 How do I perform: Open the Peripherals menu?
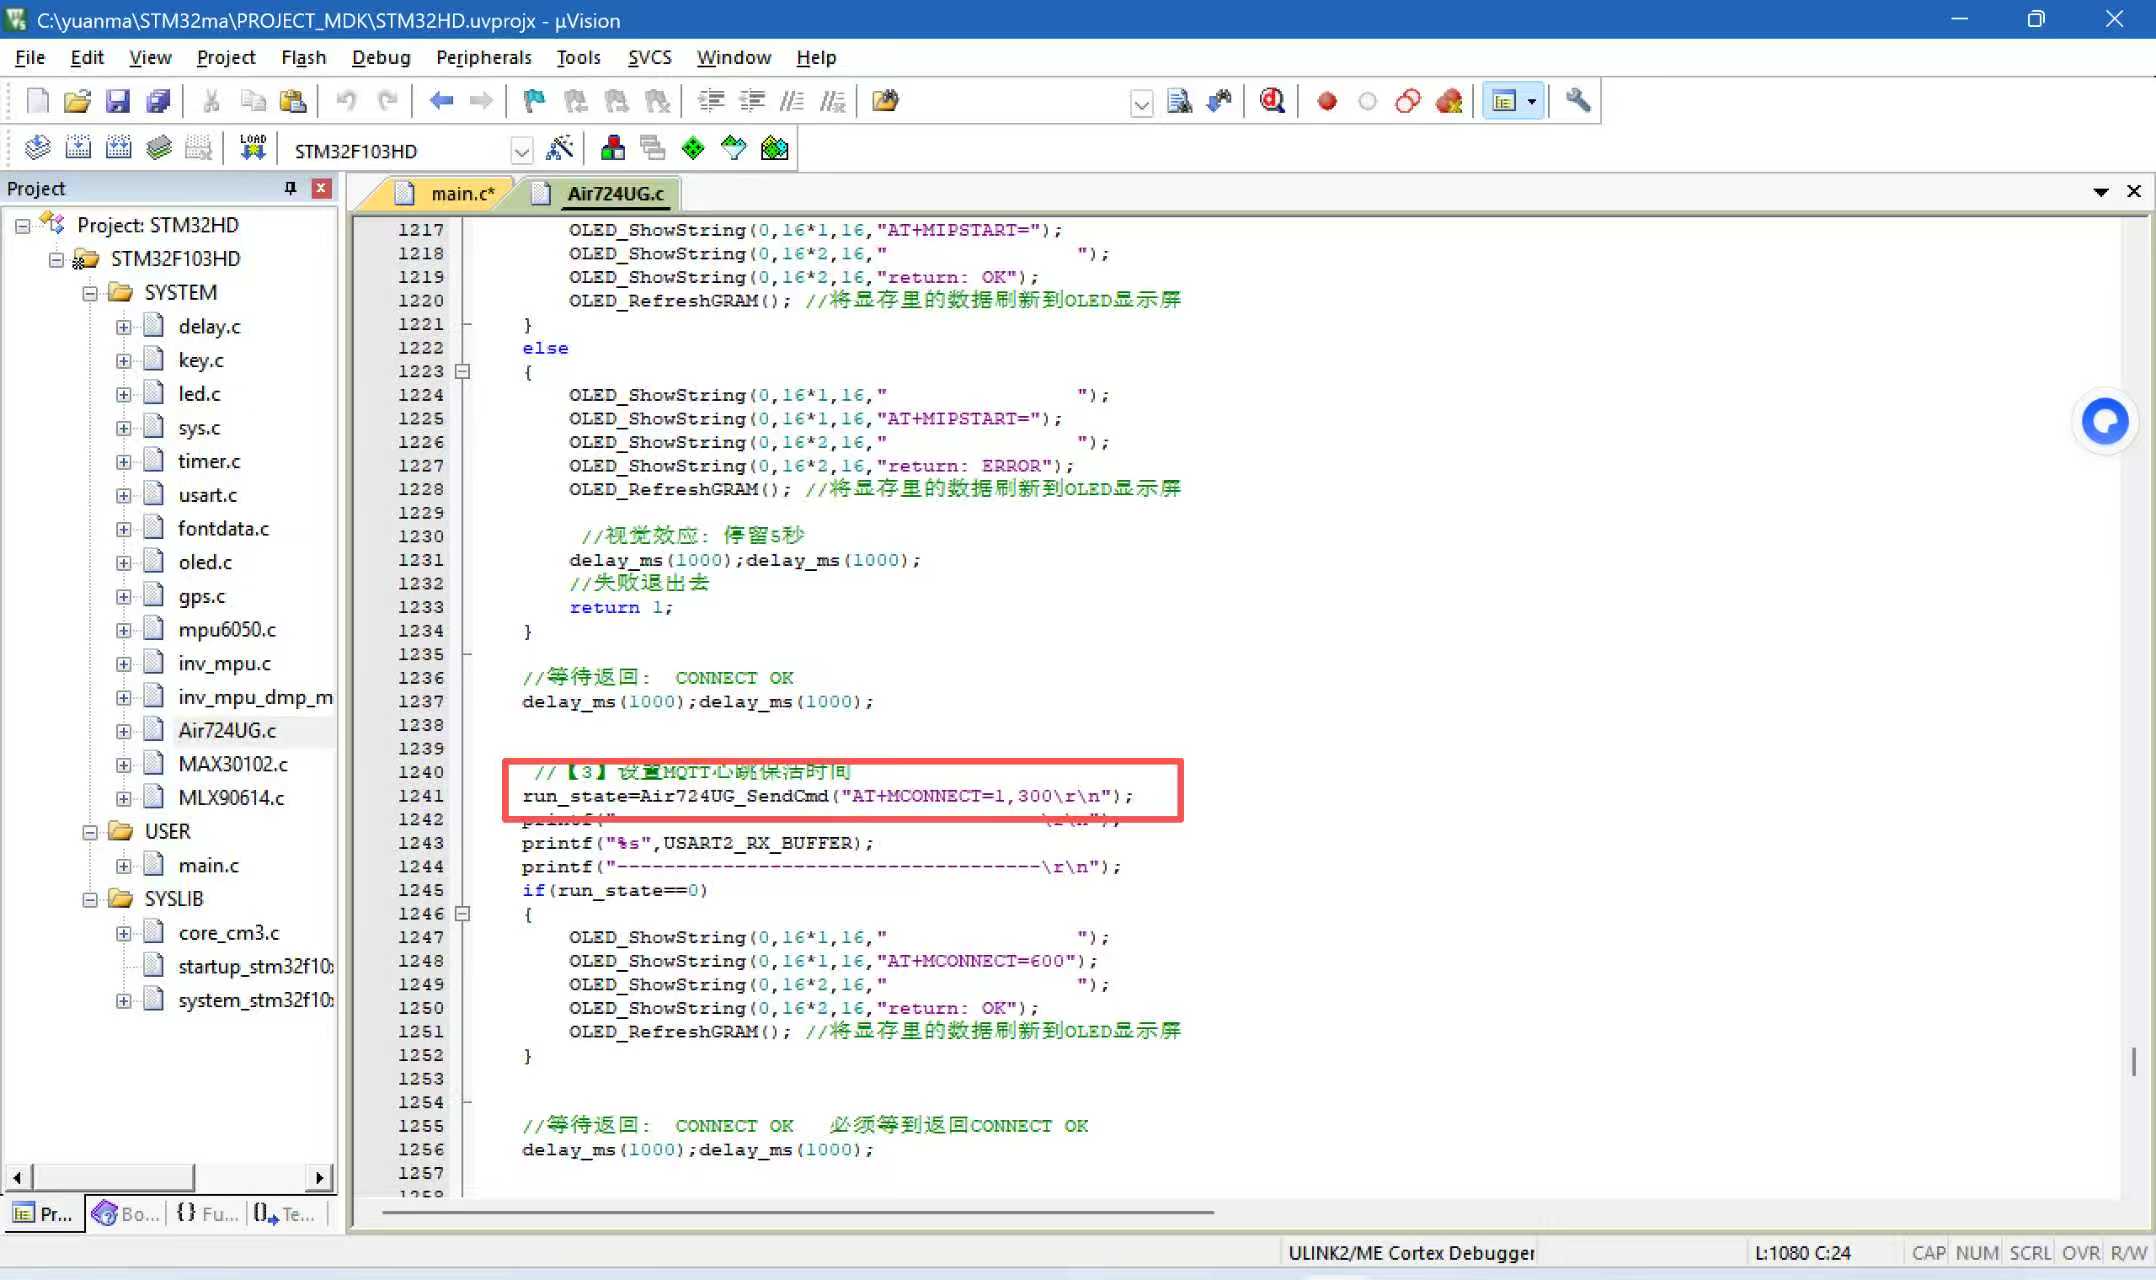tap(483, 57)
